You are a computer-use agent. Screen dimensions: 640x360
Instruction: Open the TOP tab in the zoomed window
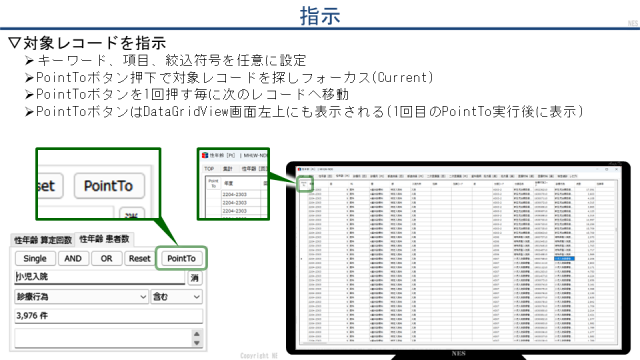click(209, 169)
